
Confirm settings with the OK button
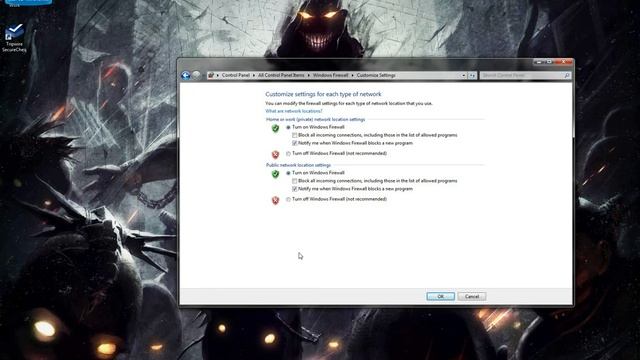coord(440,296)
